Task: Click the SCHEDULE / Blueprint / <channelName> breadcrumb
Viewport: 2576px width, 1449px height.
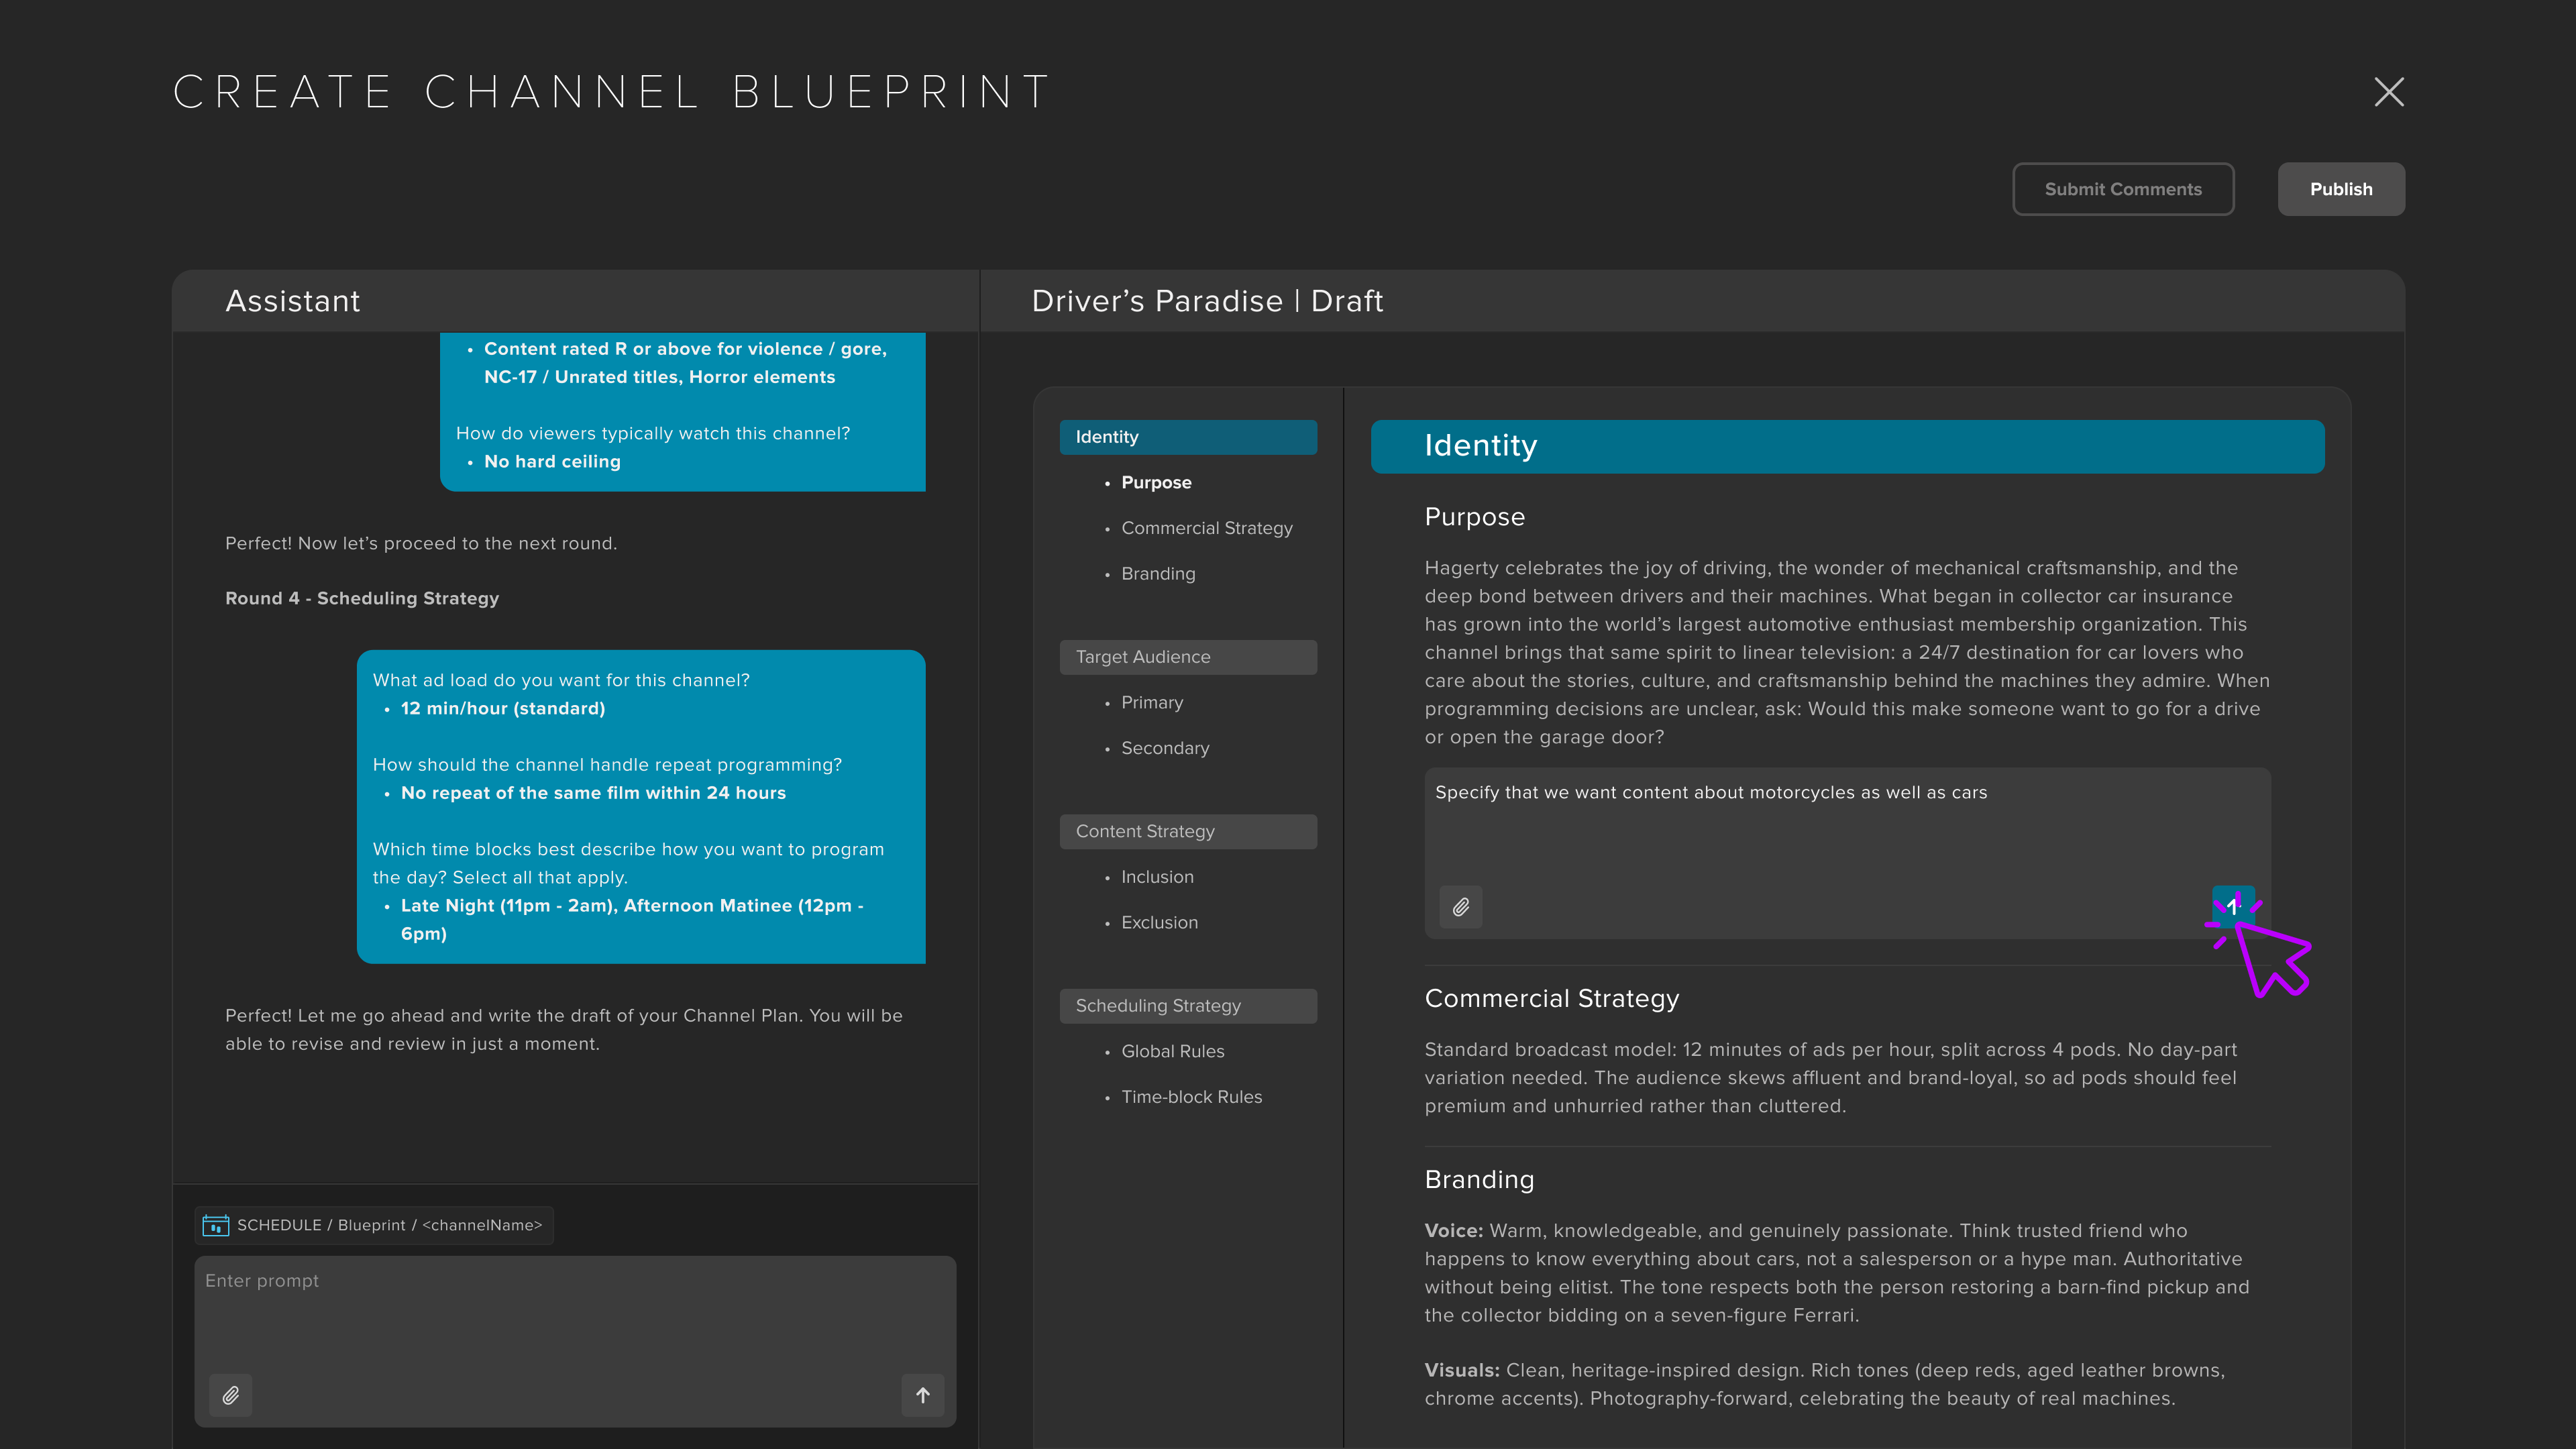Action: tap(374, 1225)
